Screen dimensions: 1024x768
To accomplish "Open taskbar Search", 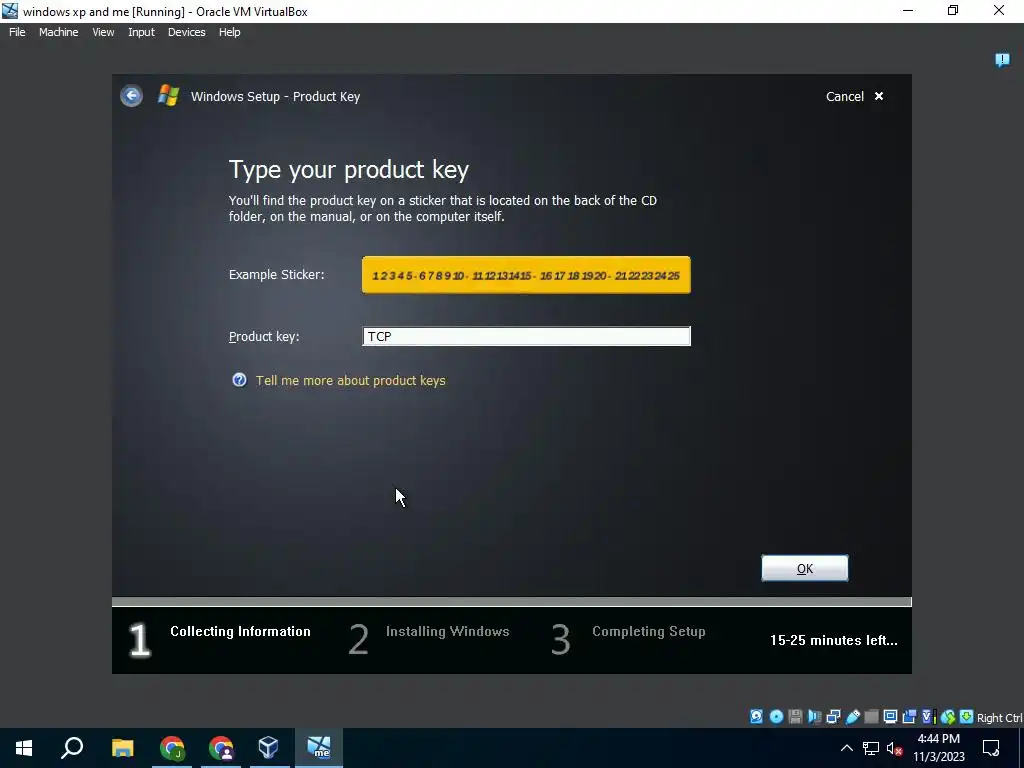I will point(72,748).
